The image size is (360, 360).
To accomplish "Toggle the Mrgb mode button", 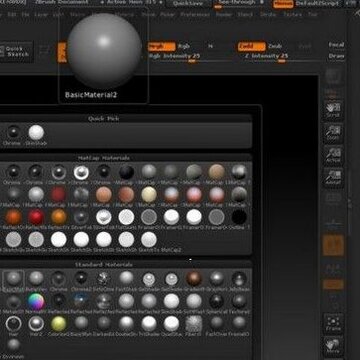I will (162, 46).
